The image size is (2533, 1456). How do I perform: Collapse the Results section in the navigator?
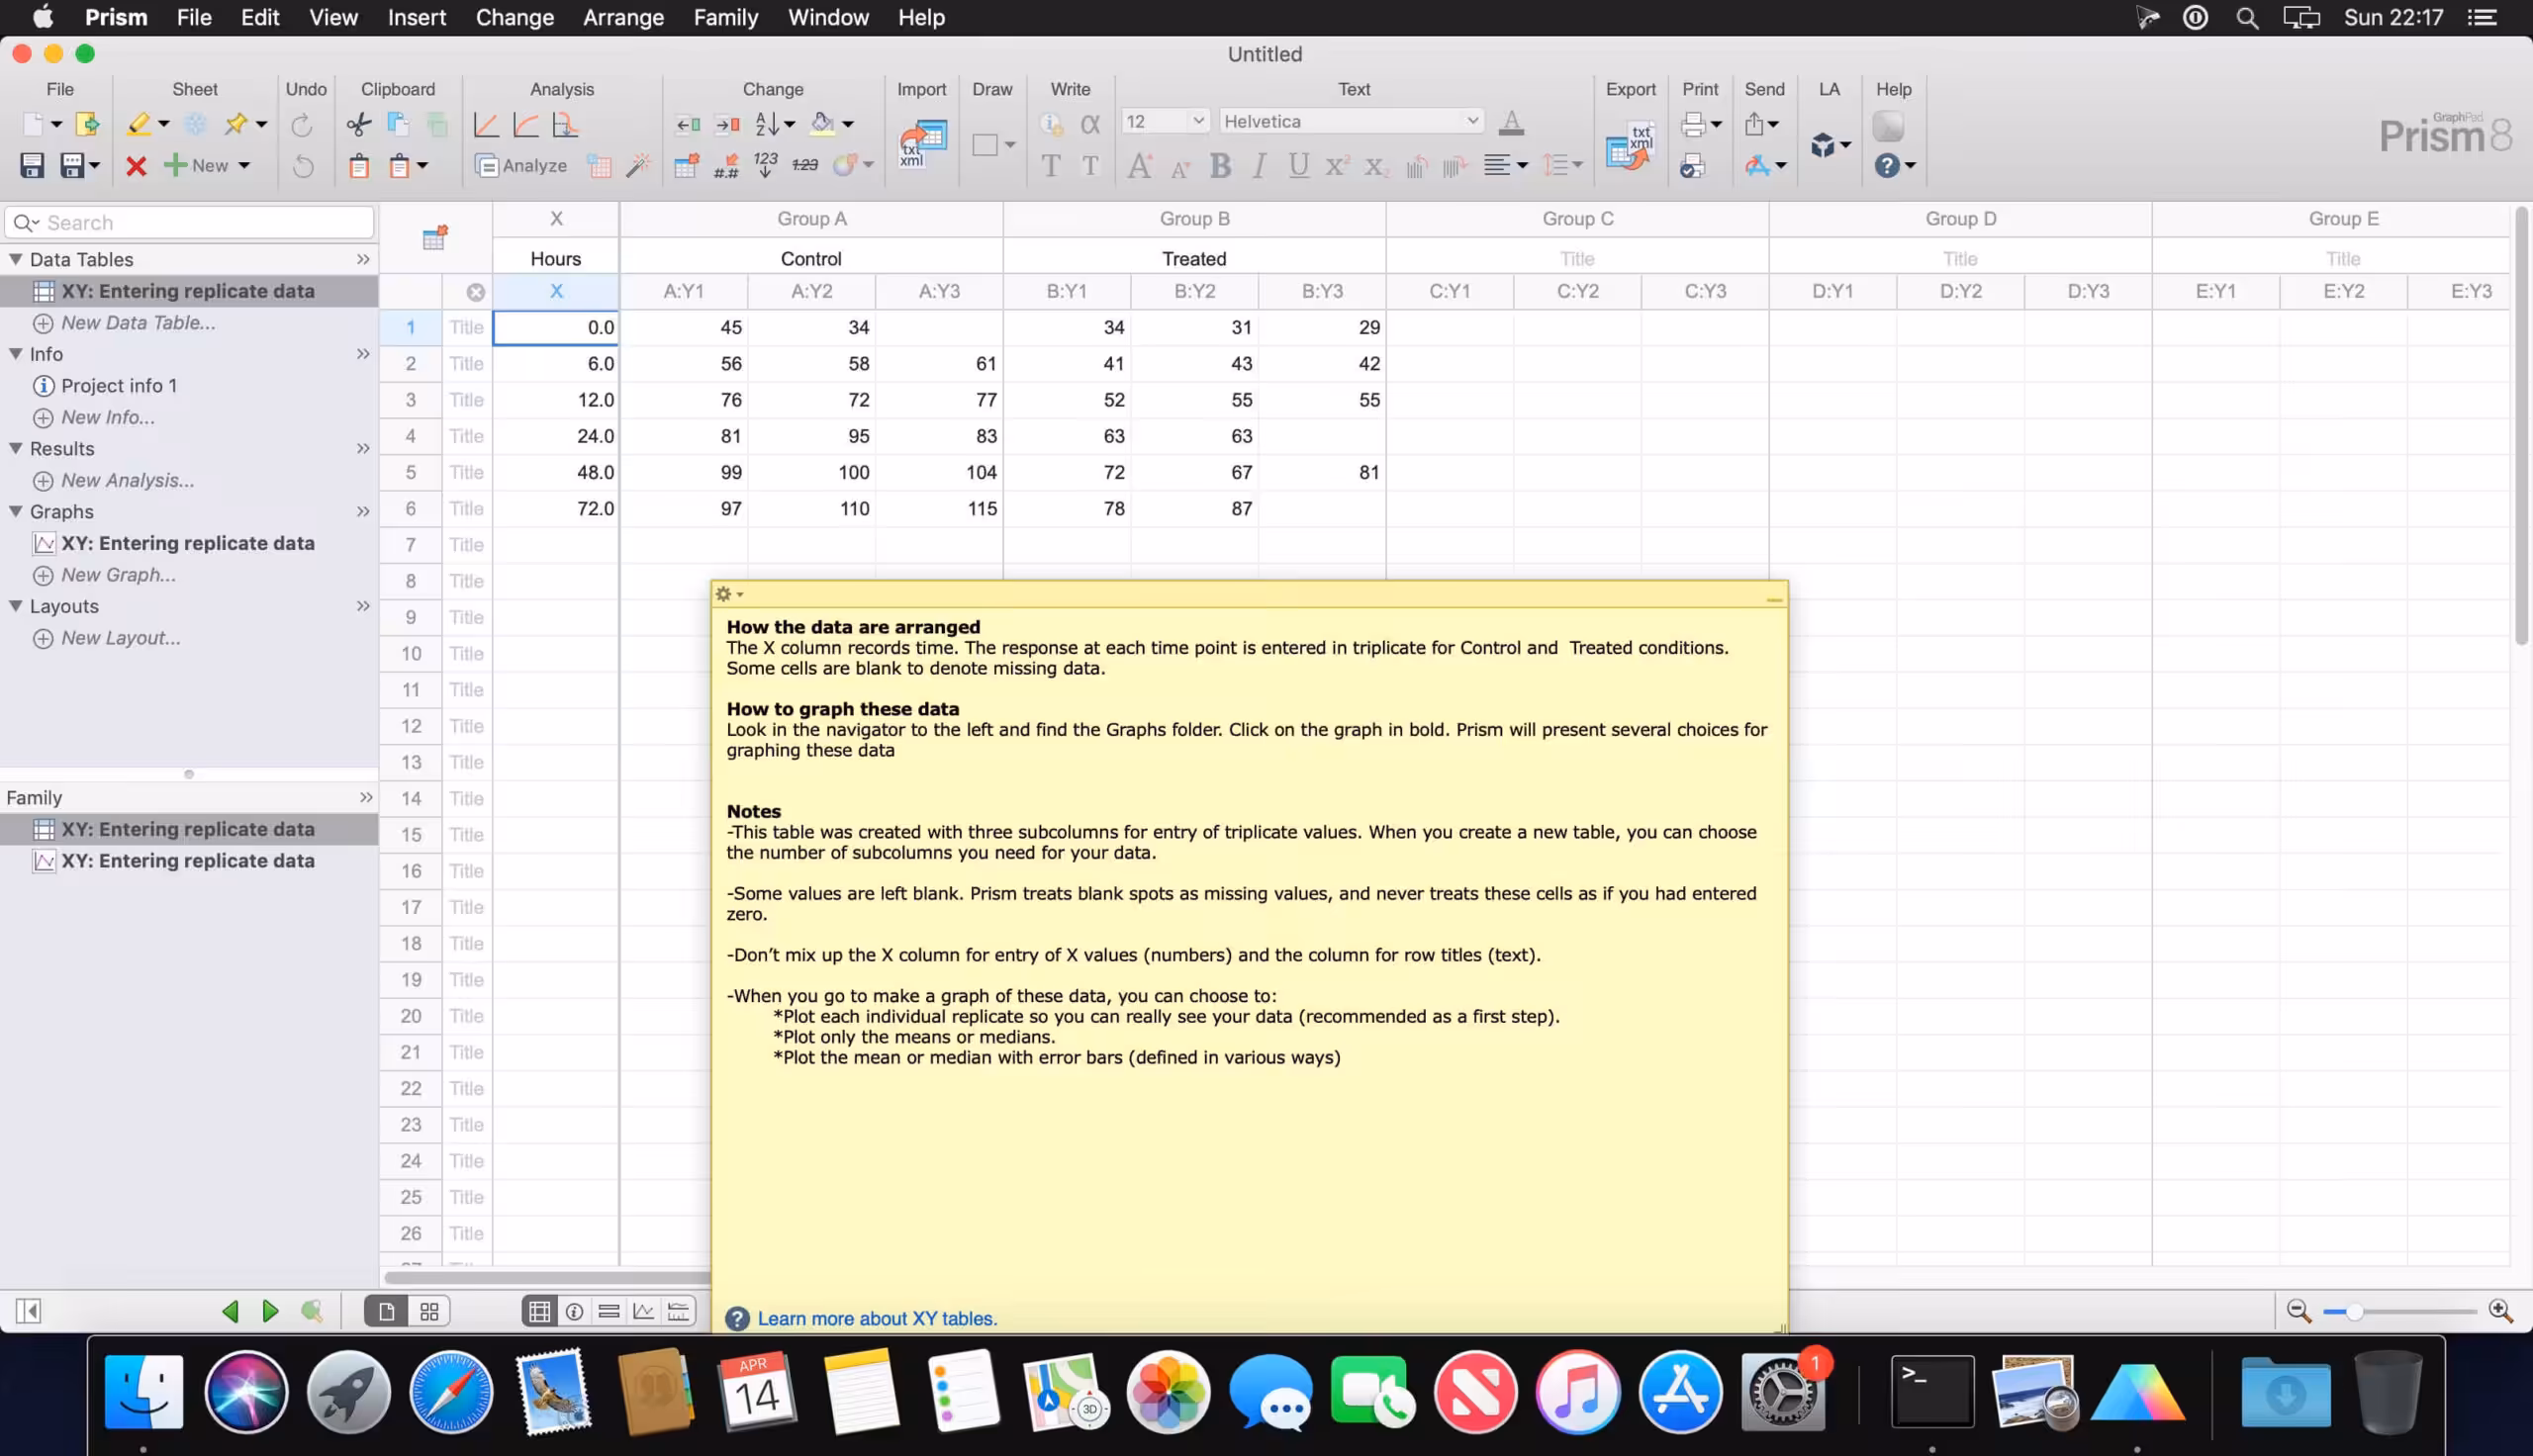click(16, 448)
